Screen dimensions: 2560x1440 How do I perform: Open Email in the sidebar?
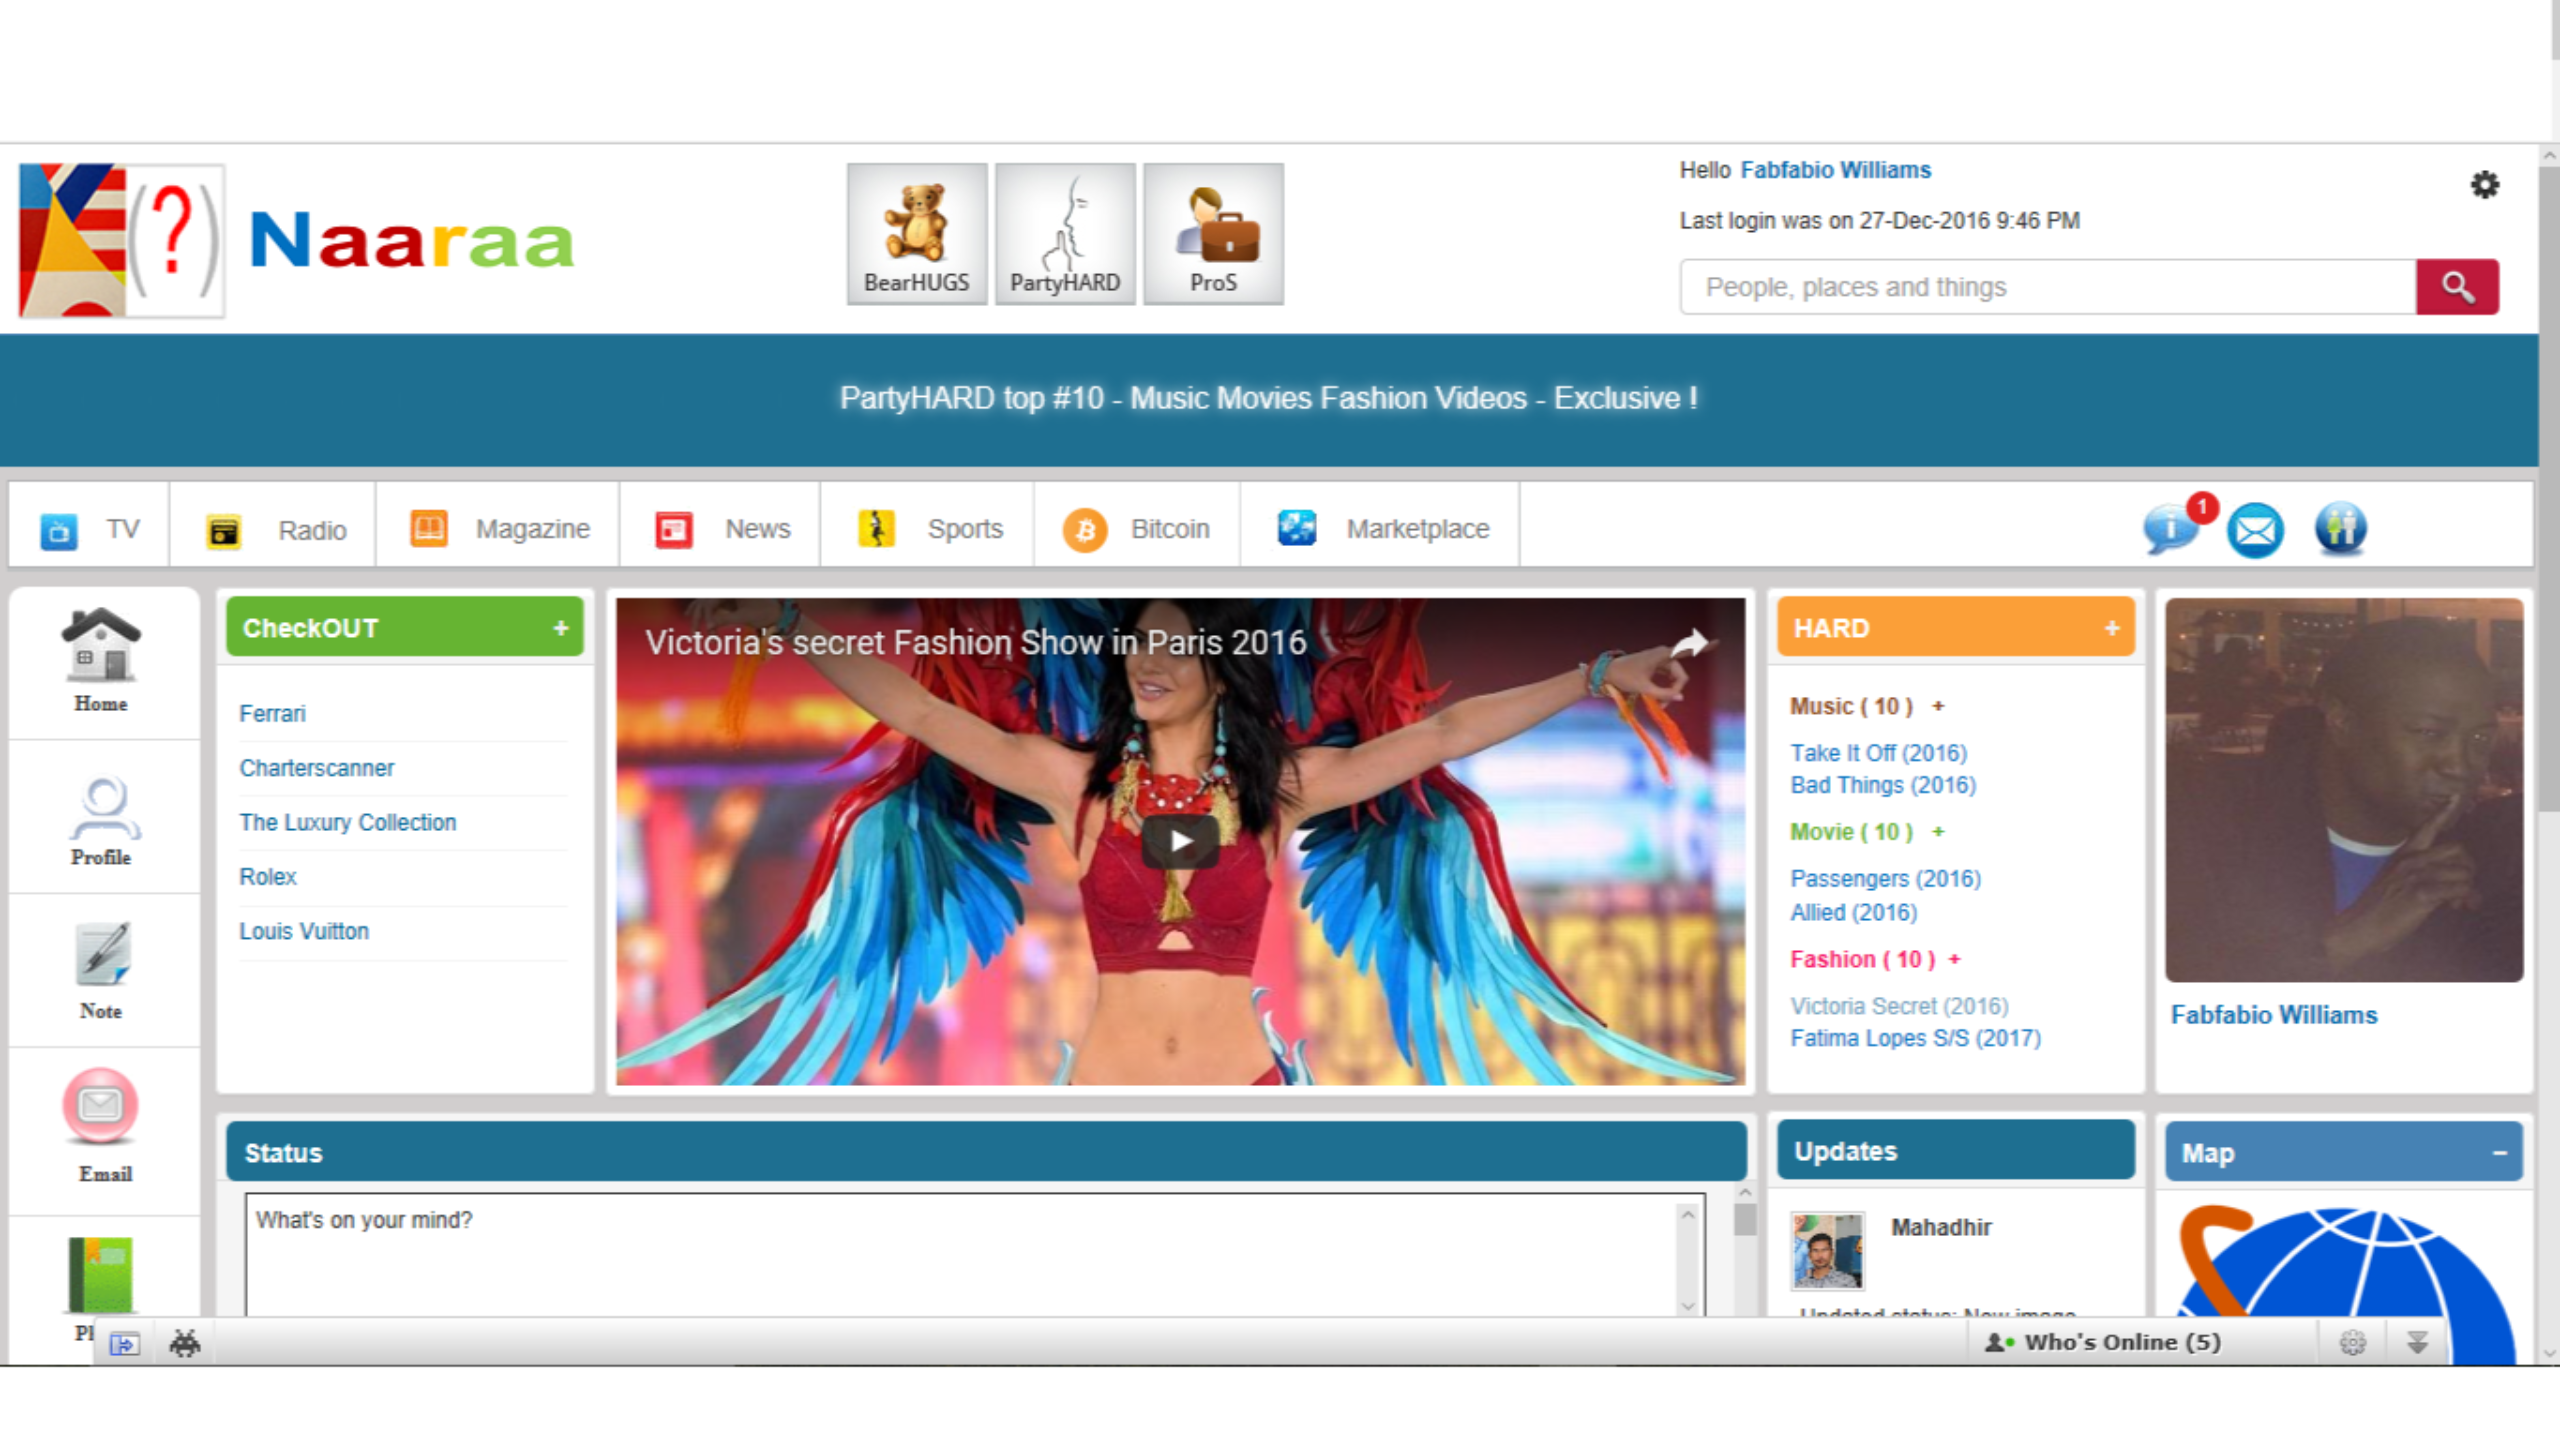pyautogui.click(x=101, y=1125)
